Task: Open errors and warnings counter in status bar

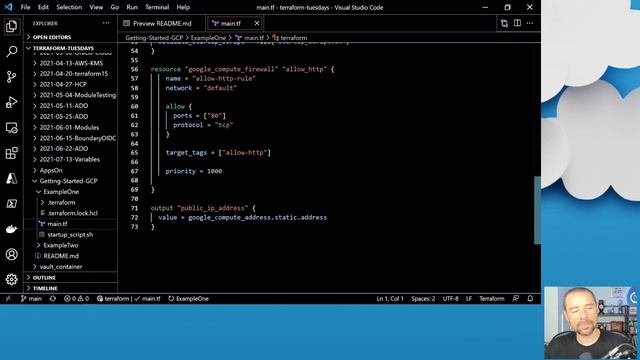Action: tap(76, 299)
